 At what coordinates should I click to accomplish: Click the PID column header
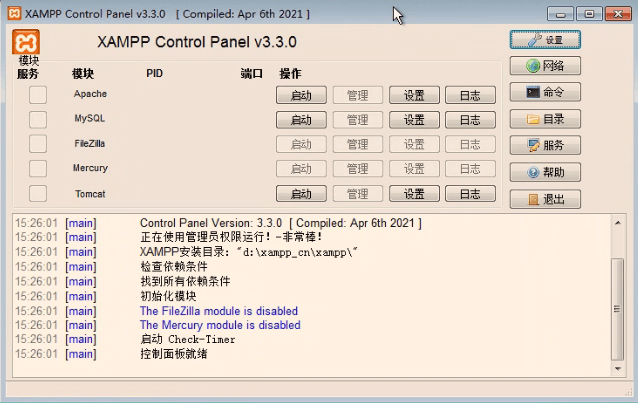(155, 74)
